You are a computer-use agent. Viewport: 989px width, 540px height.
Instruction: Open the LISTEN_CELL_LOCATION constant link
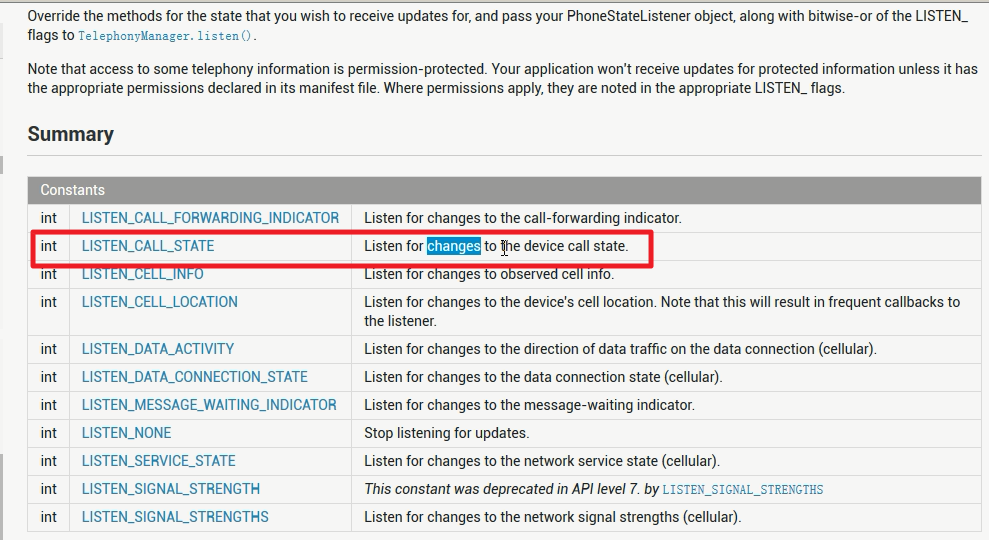[160, 302]
